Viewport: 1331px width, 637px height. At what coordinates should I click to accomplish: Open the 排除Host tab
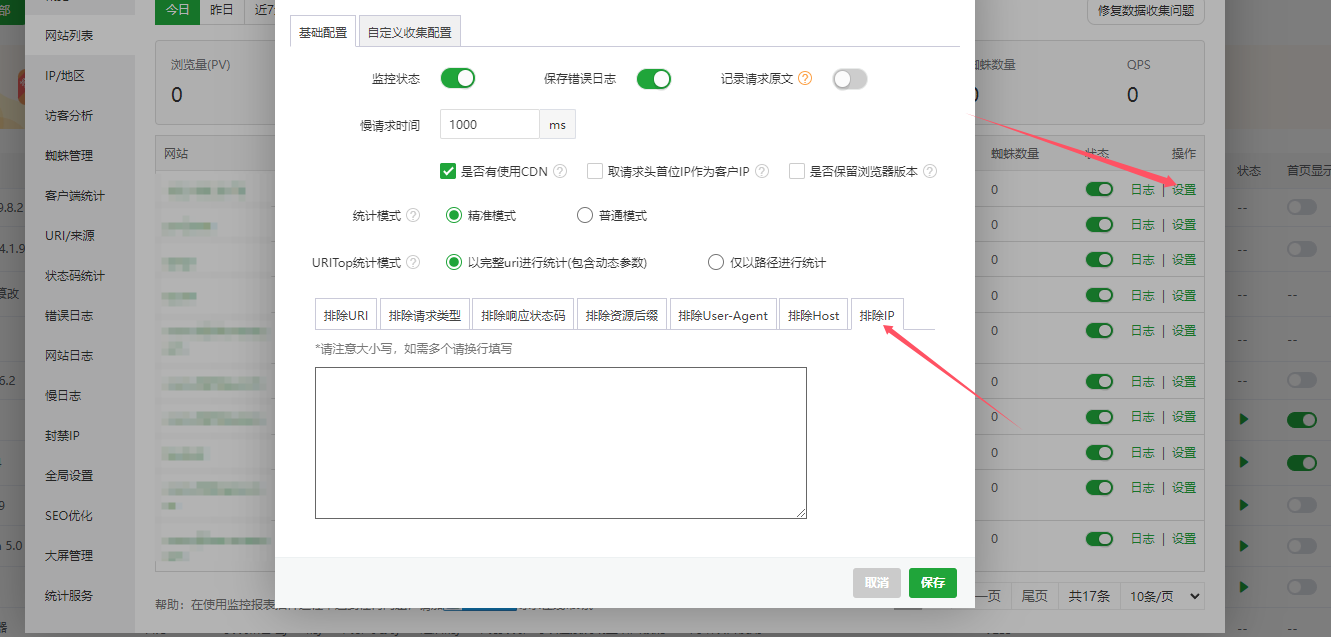point(814,315)
